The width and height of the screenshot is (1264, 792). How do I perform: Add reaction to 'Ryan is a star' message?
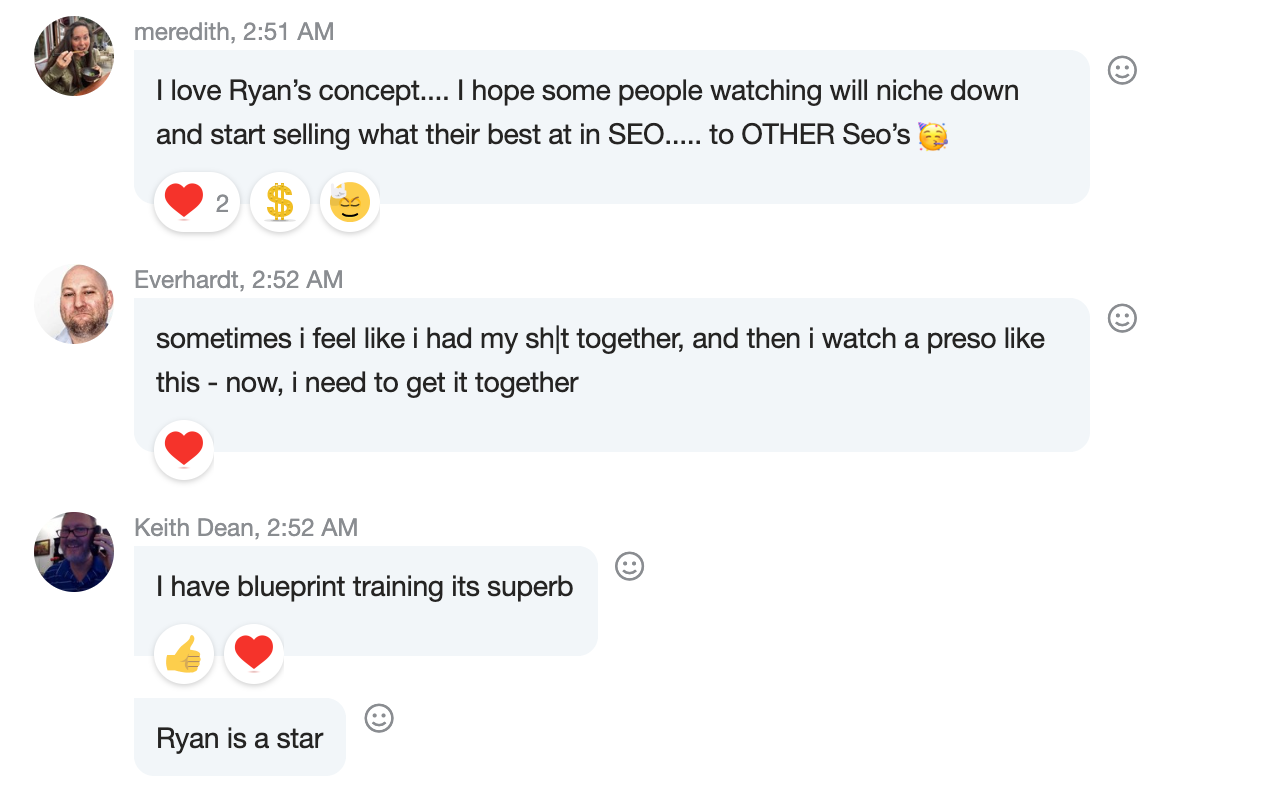click(379, 718)
